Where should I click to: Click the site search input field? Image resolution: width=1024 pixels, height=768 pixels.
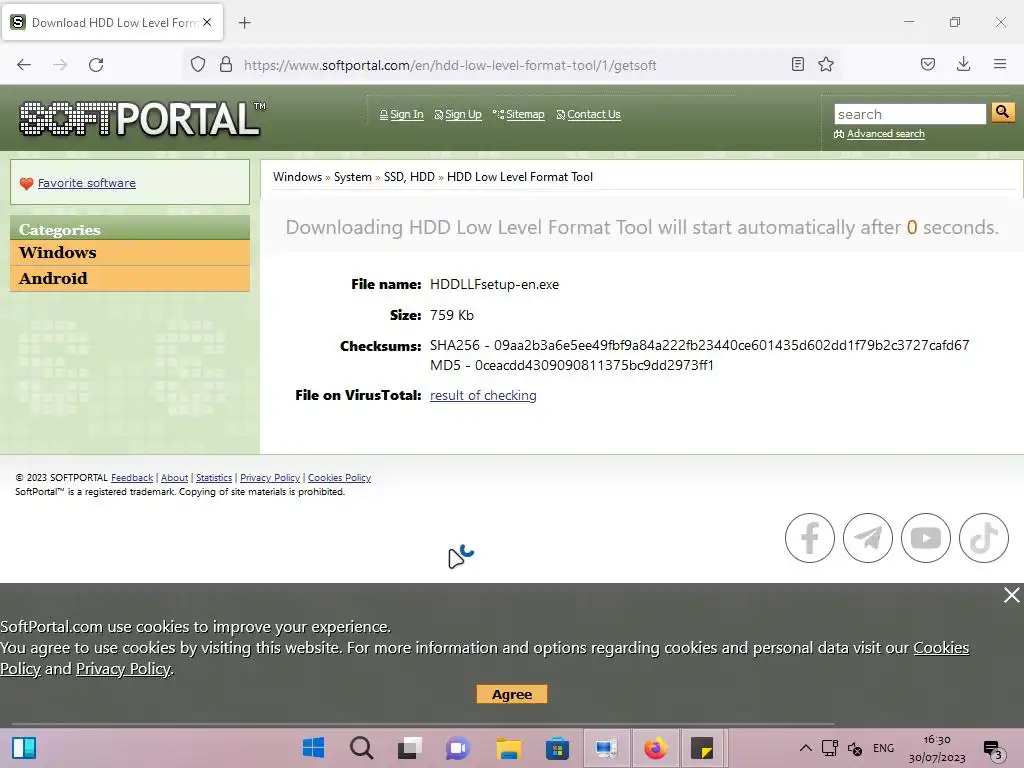(910, 114)
